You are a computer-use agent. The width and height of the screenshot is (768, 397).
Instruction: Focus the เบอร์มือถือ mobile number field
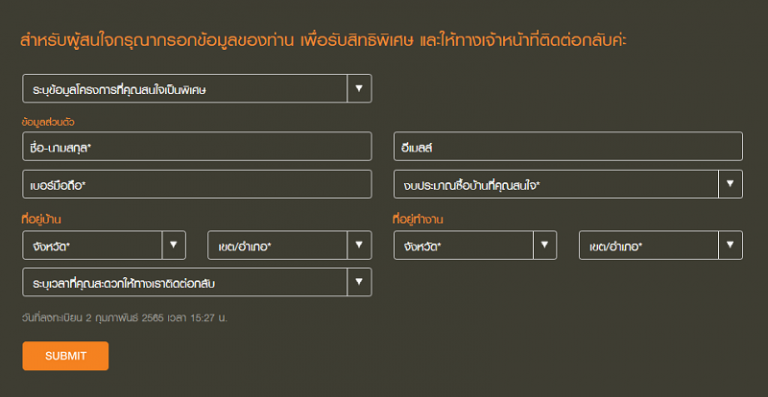(x=197, y=184)
